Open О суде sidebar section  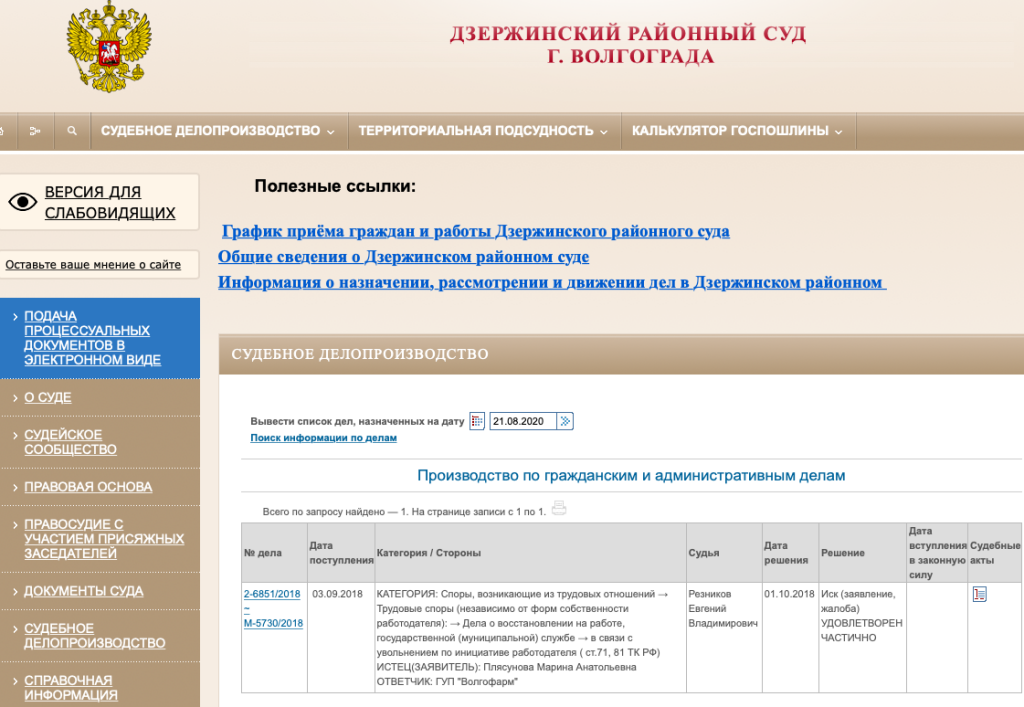(47, 398)
